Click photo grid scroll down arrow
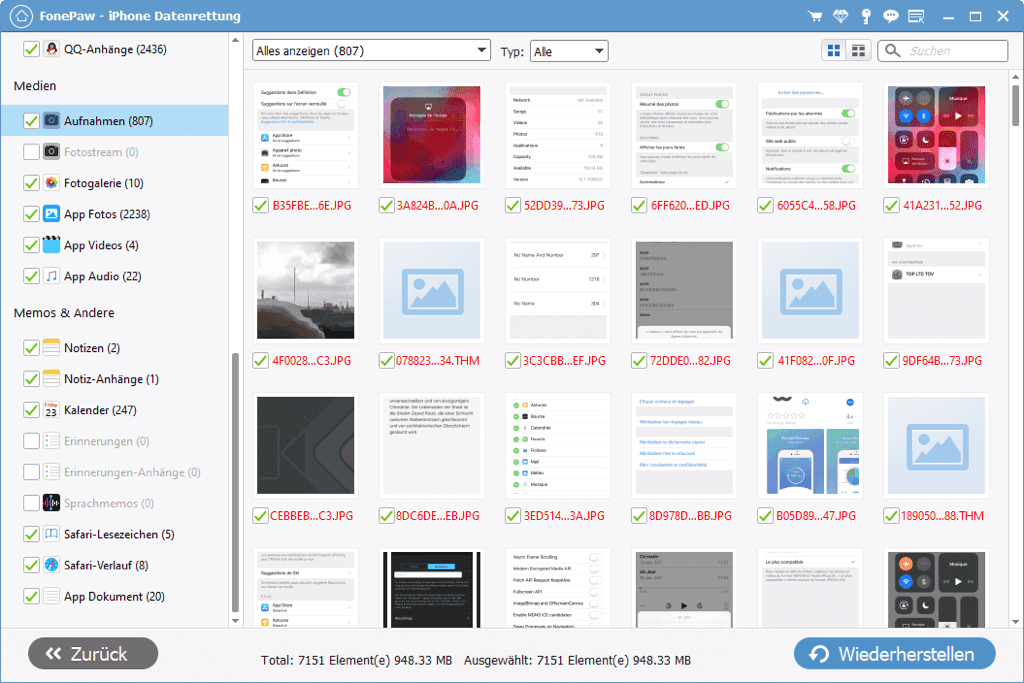The width and height of the screenshot is (1024, 683). click(x=1015, y=622)
